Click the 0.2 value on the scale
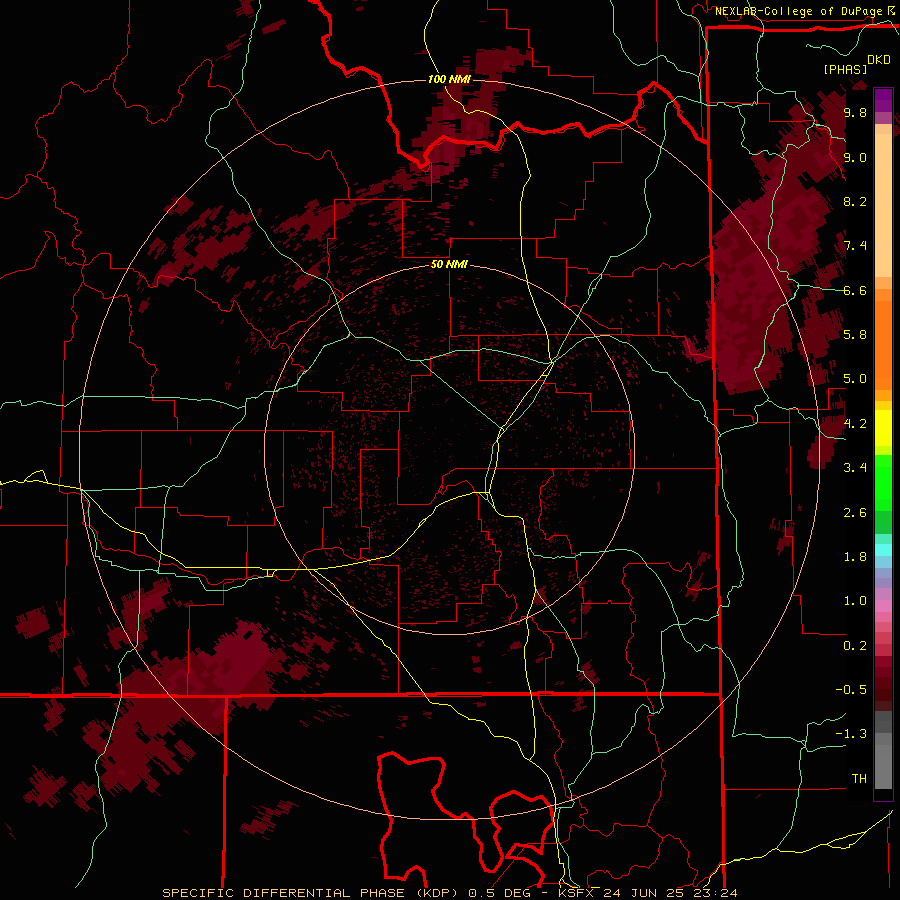This screenshot has width=900, height=900. coord(855,646)
